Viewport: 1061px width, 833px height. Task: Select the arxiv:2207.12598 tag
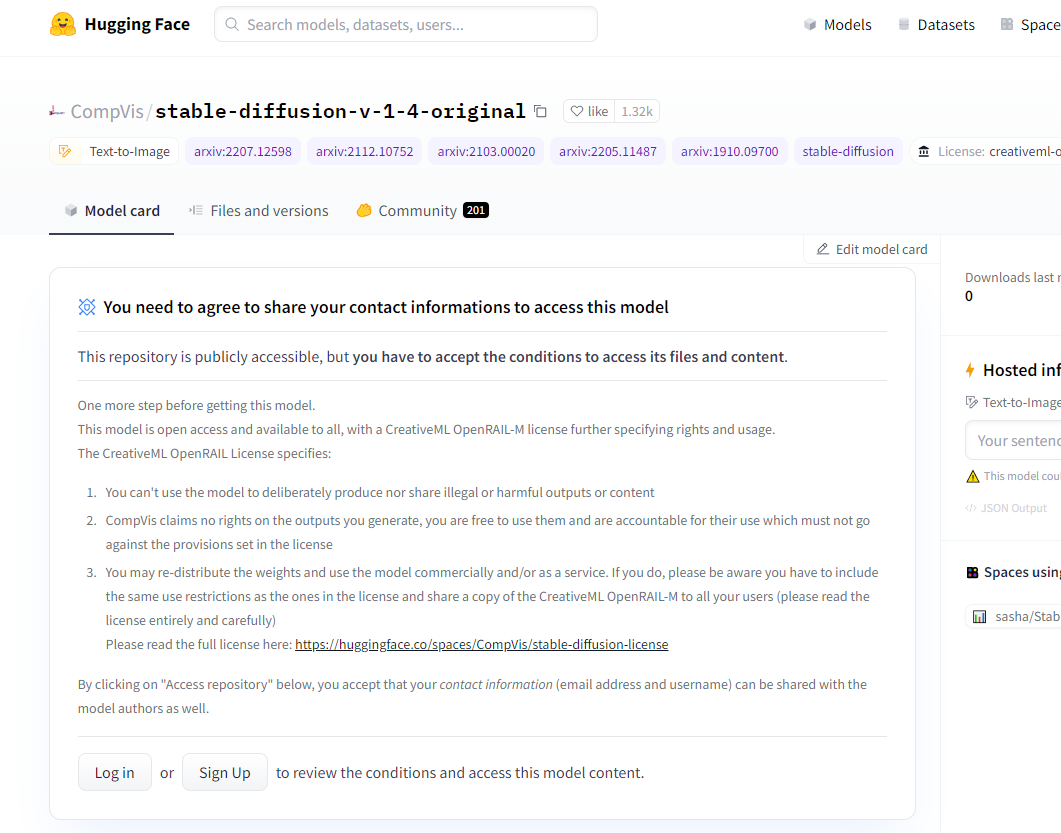pyautogui.click(x=243, y=151)
